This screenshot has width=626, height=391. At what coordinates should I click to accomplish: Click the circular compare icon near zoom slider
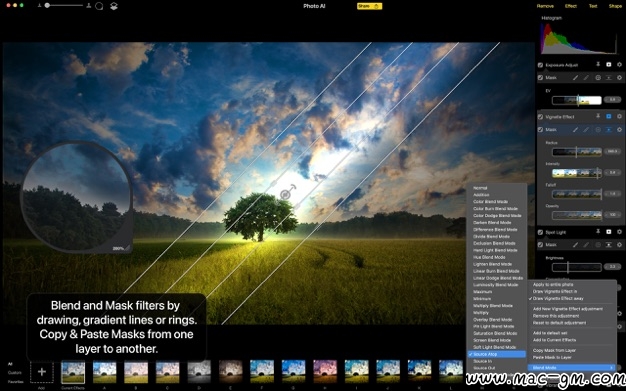99,6
